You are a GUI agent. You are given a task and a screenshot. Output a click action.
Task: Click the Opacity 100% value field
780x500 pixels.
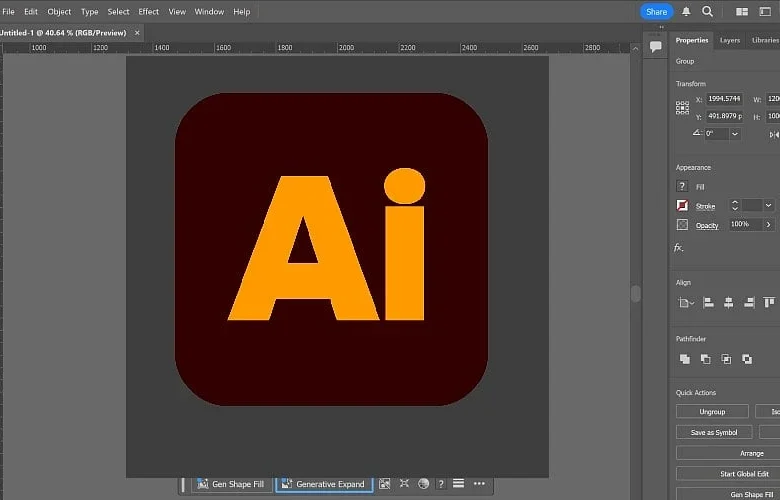coord(745,224)
